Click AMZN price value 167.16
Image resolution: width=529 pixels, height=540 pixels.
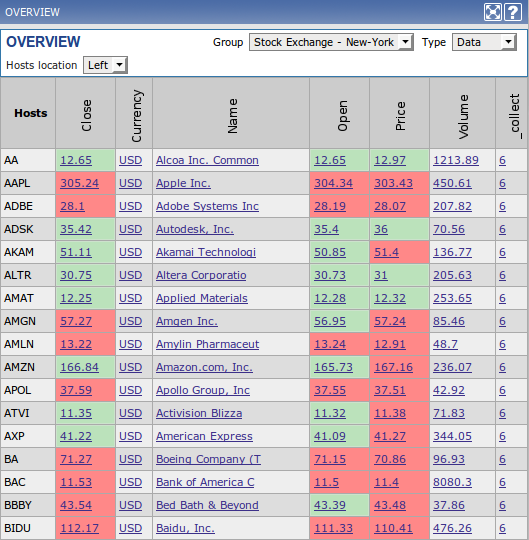[x=393, y=367]
